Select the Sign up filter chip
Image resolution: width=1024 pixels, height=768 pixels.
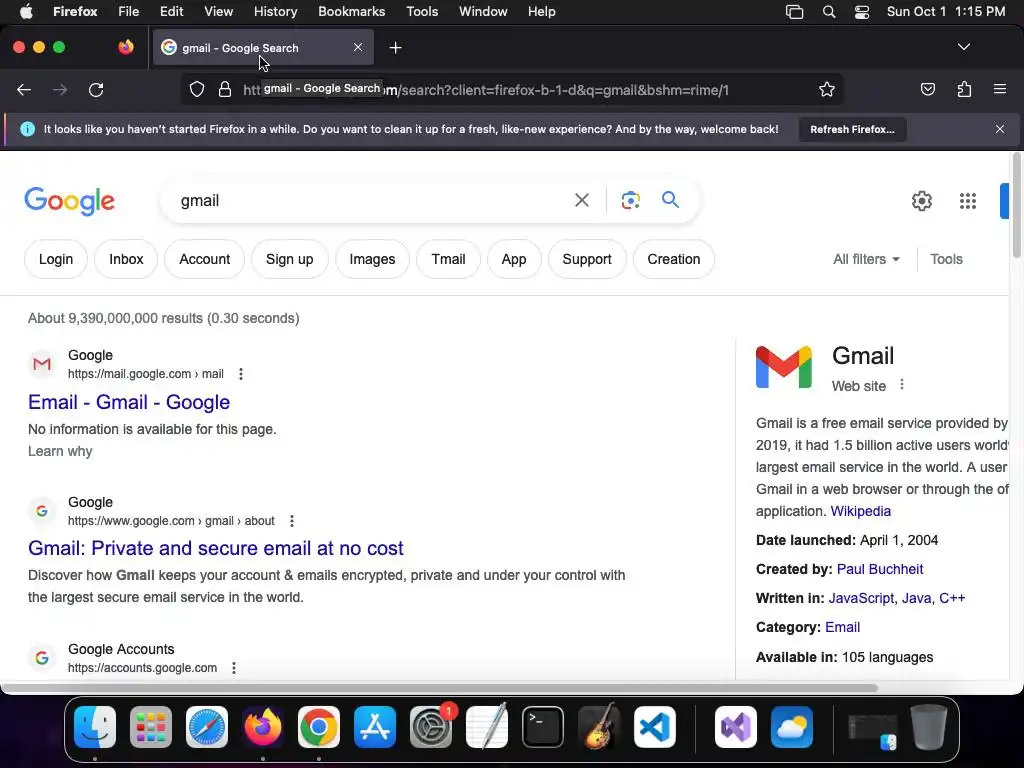point(289,259)
